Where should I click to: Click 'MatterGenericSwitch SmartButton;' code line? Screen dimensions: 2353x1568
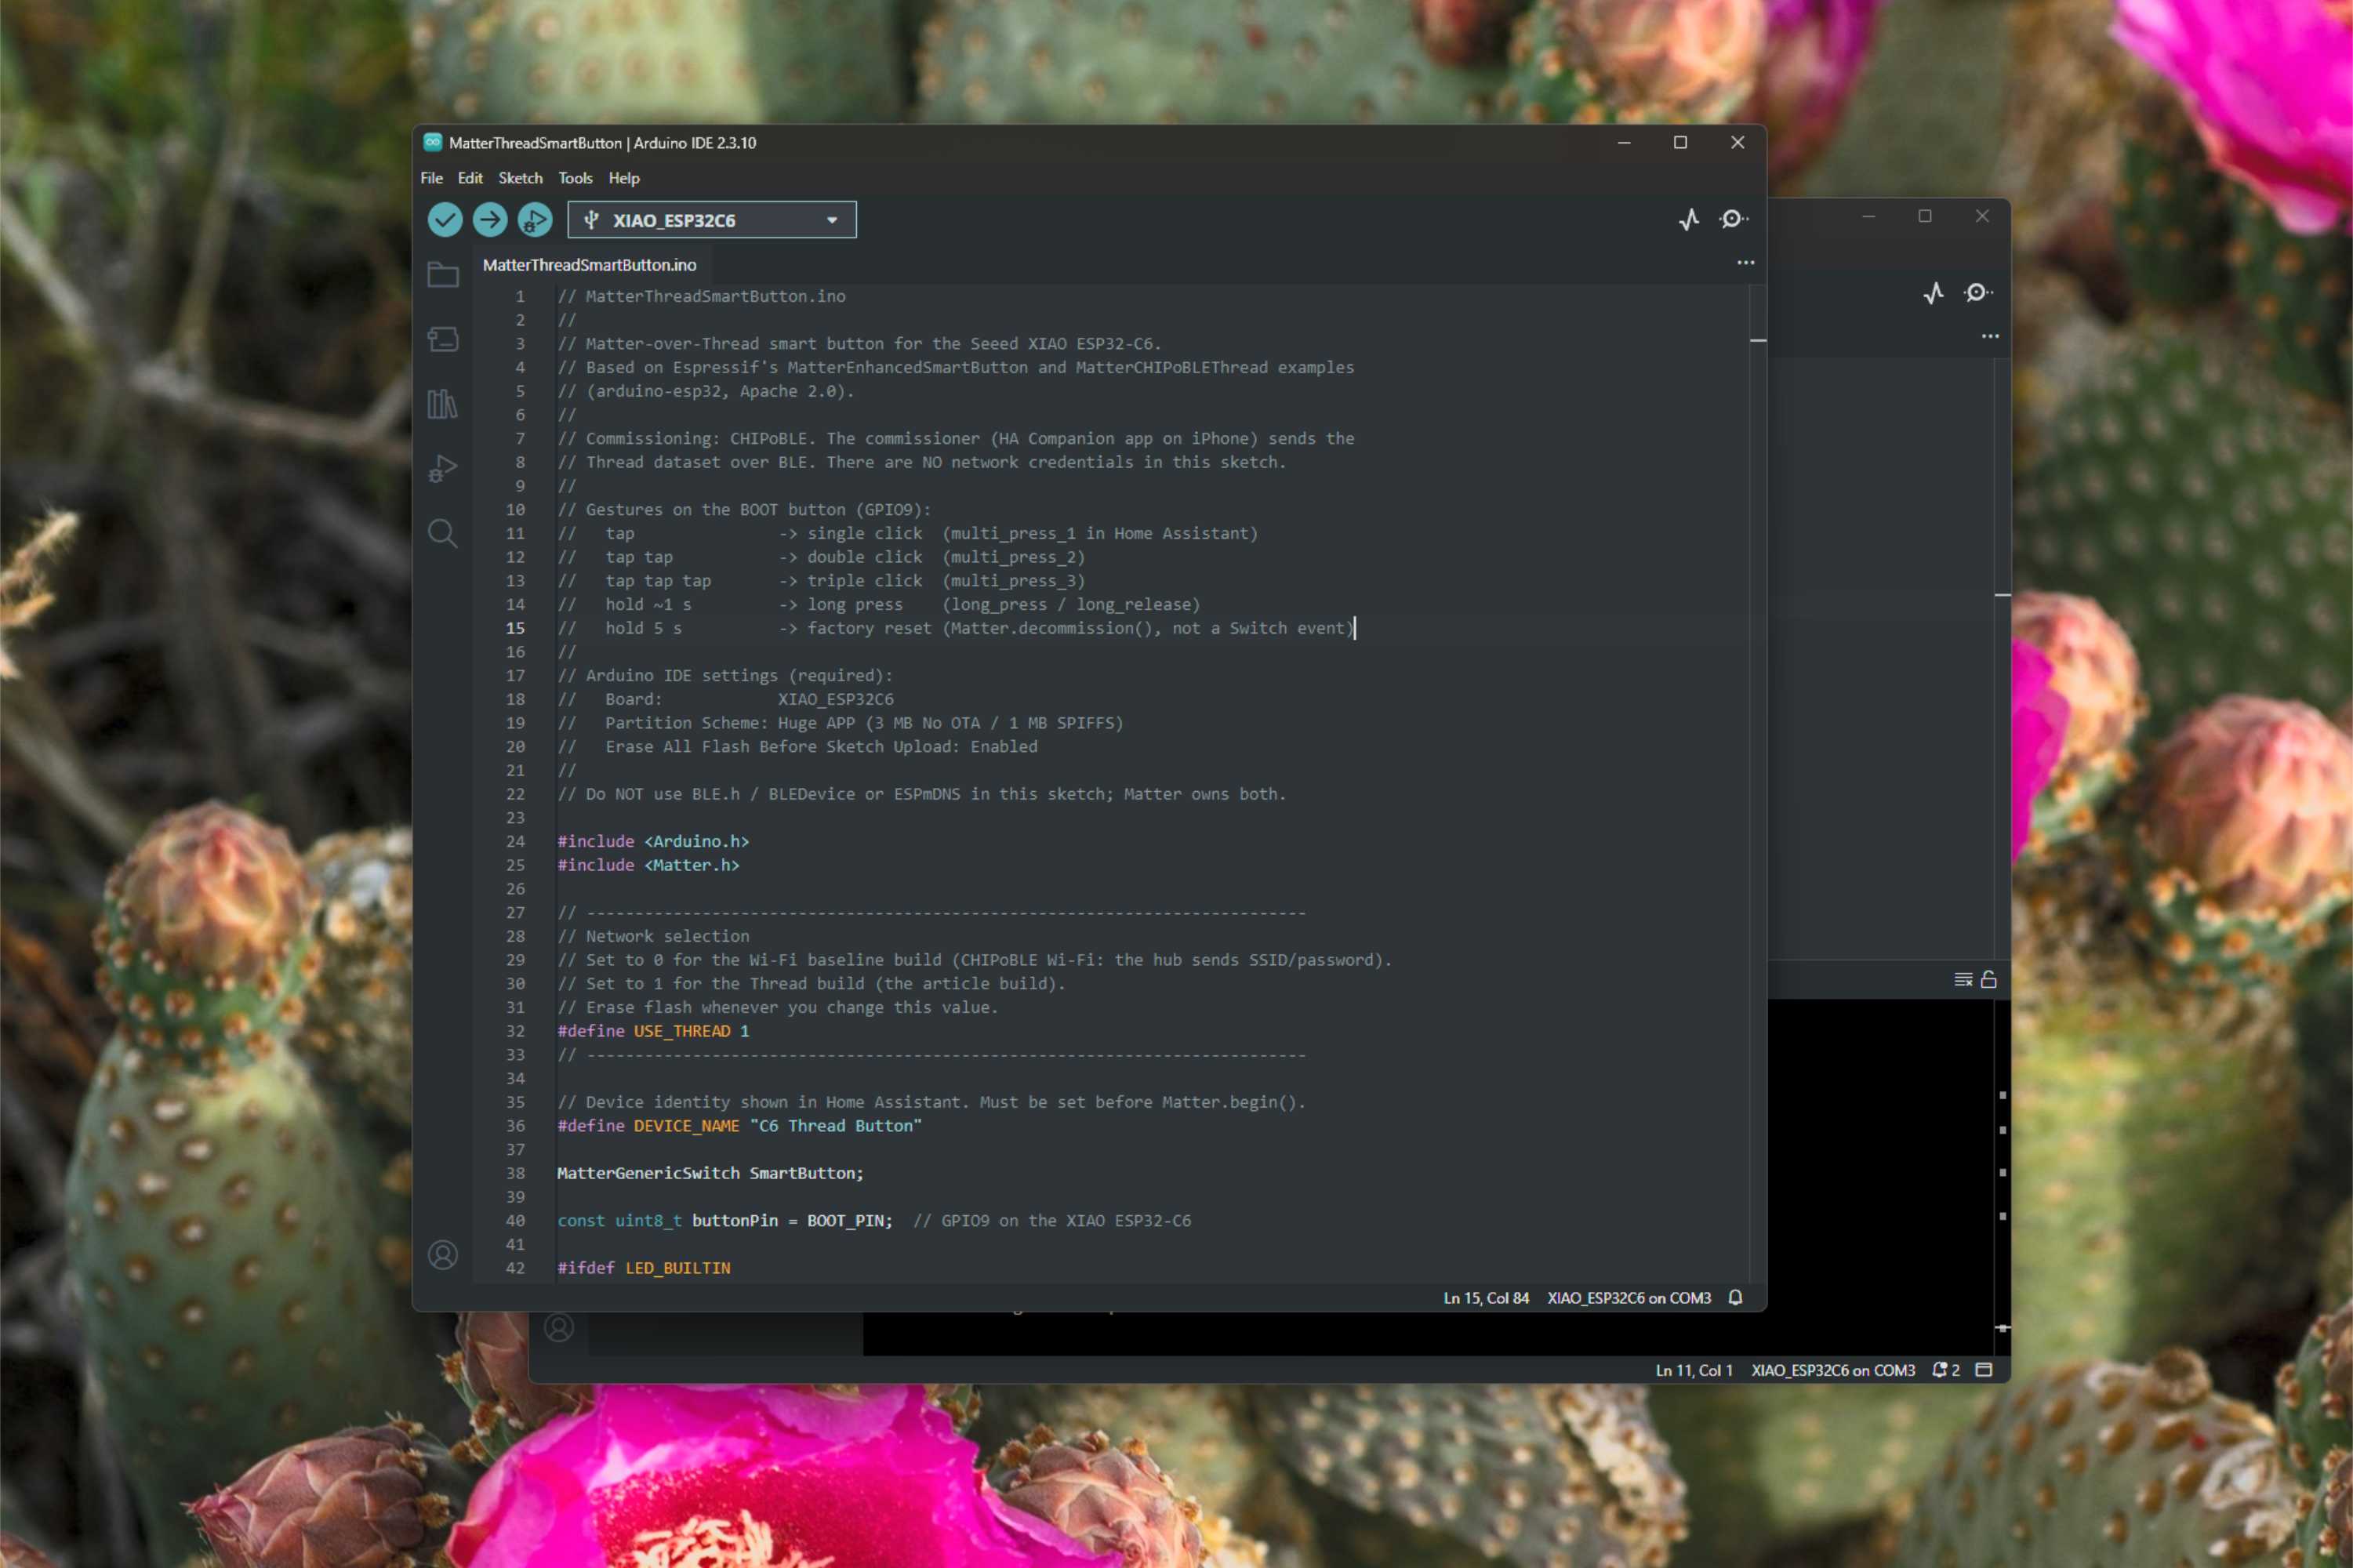[710, 1173]
